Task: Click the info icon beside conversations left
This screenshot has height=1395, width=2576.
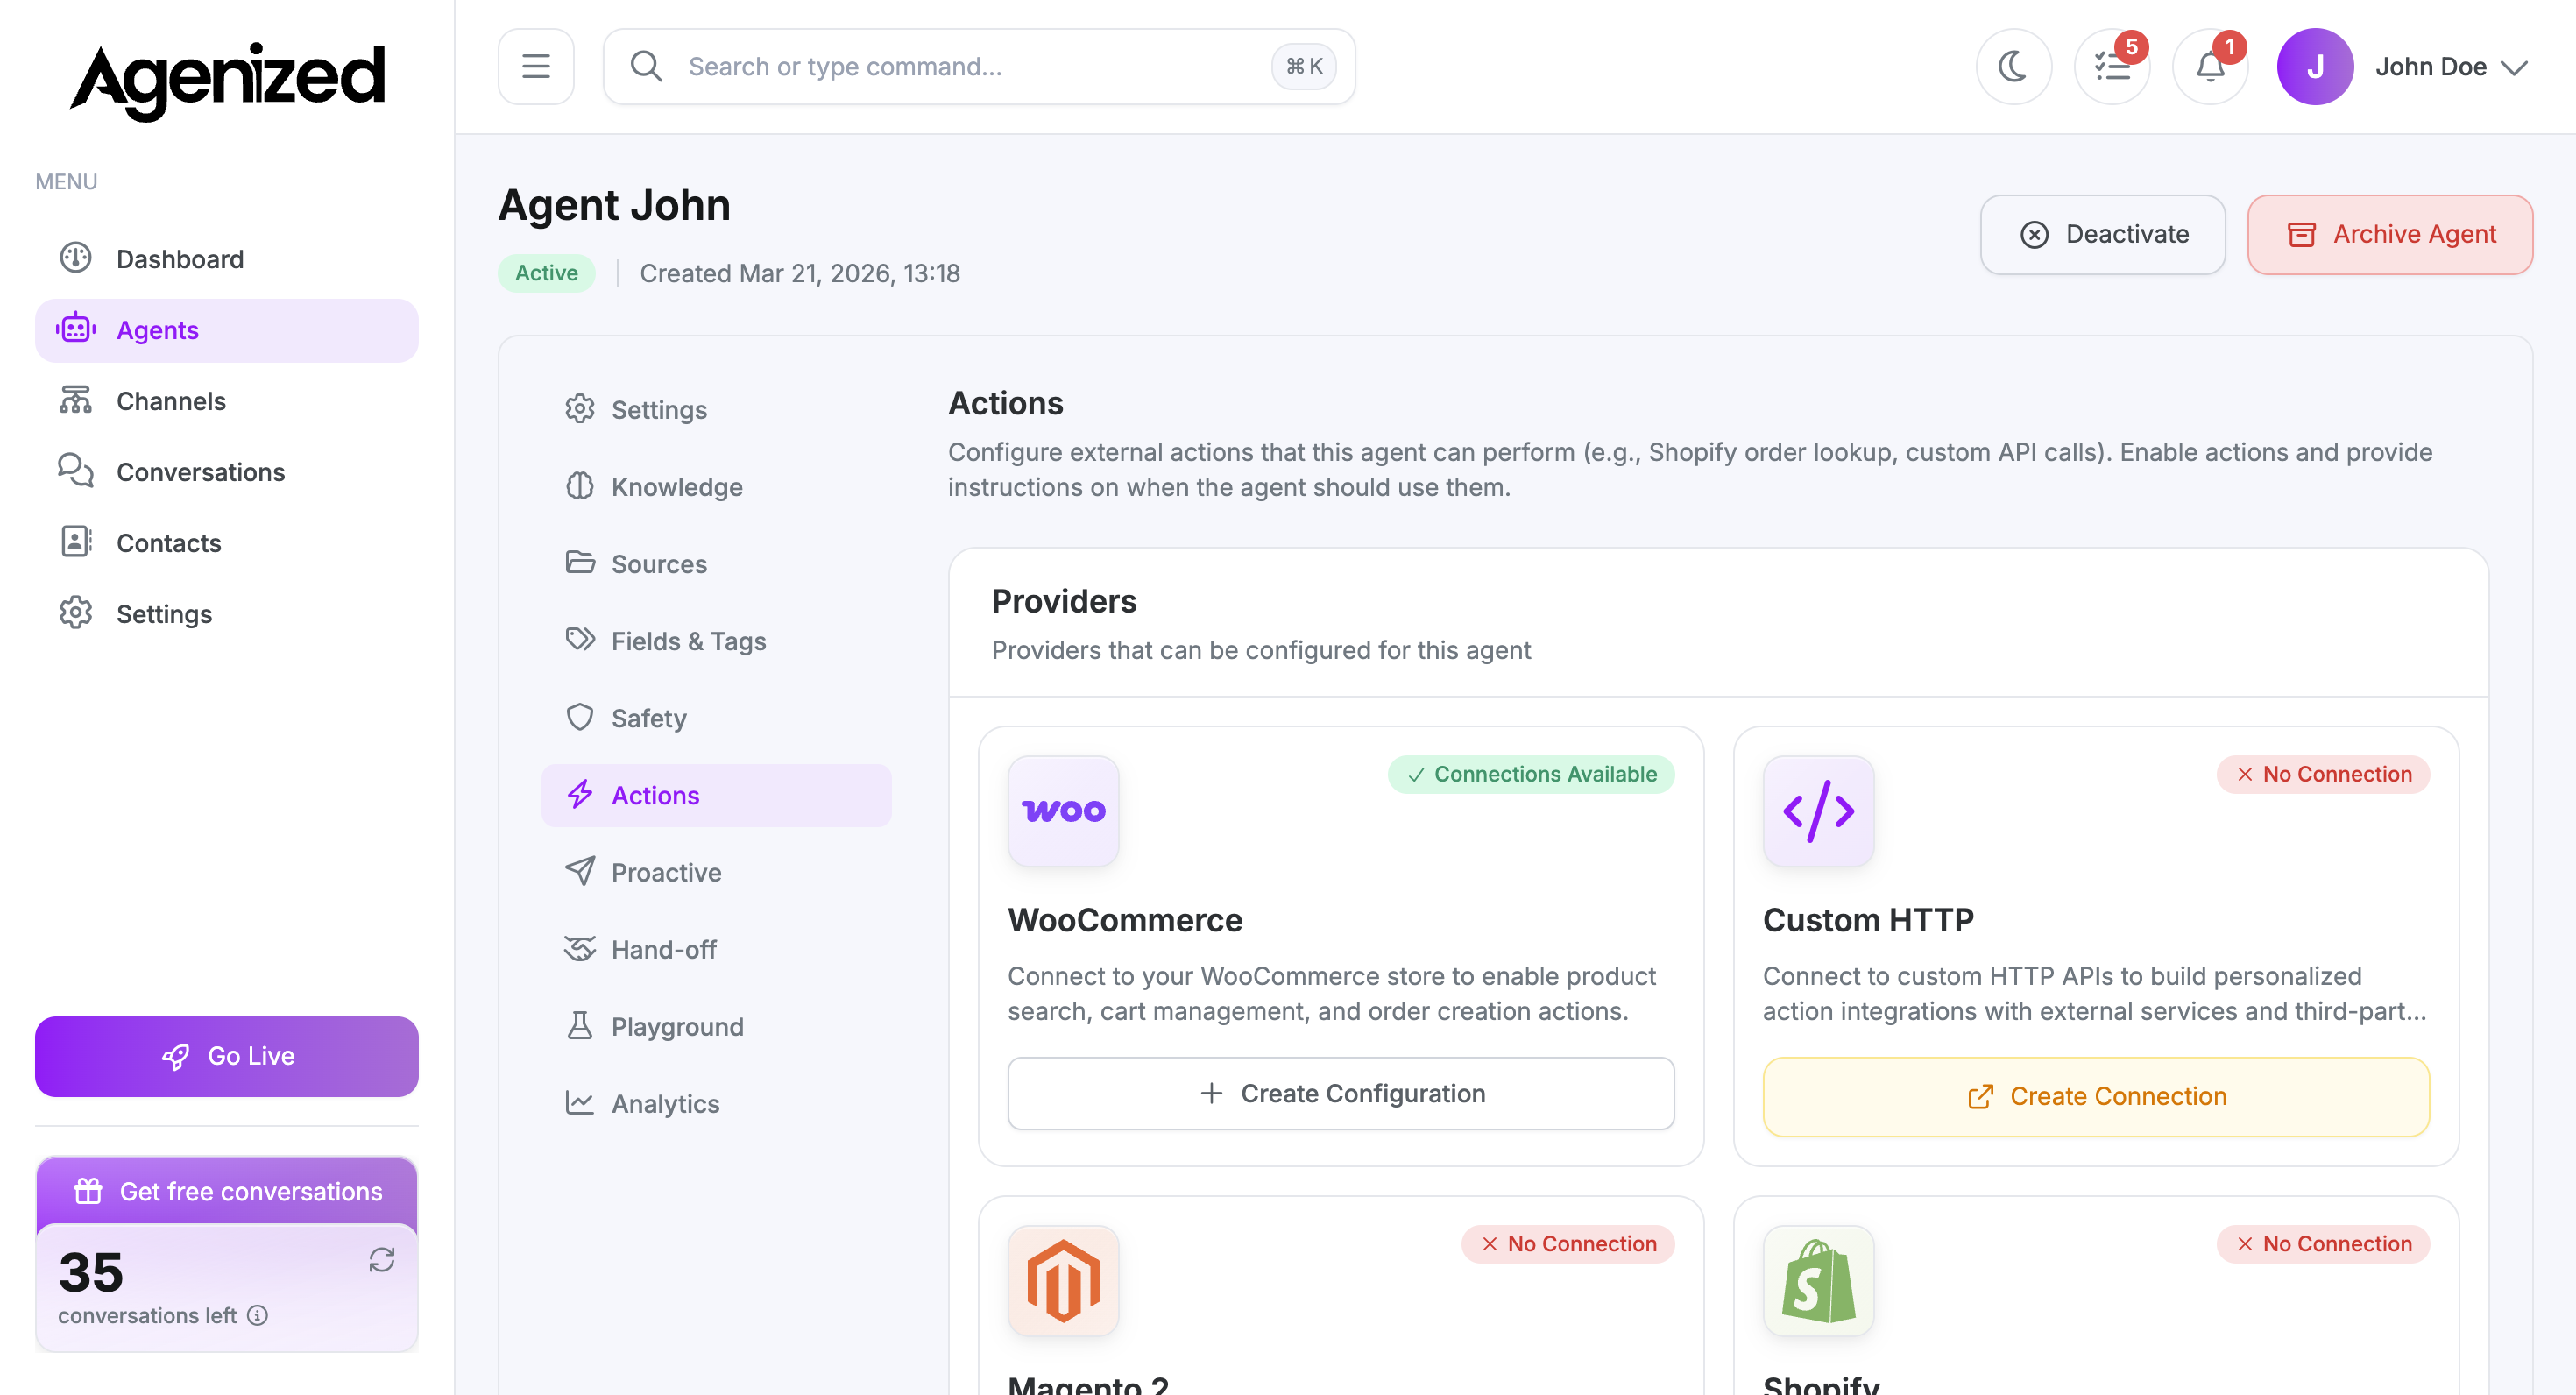Action: tap(258, 1316)
